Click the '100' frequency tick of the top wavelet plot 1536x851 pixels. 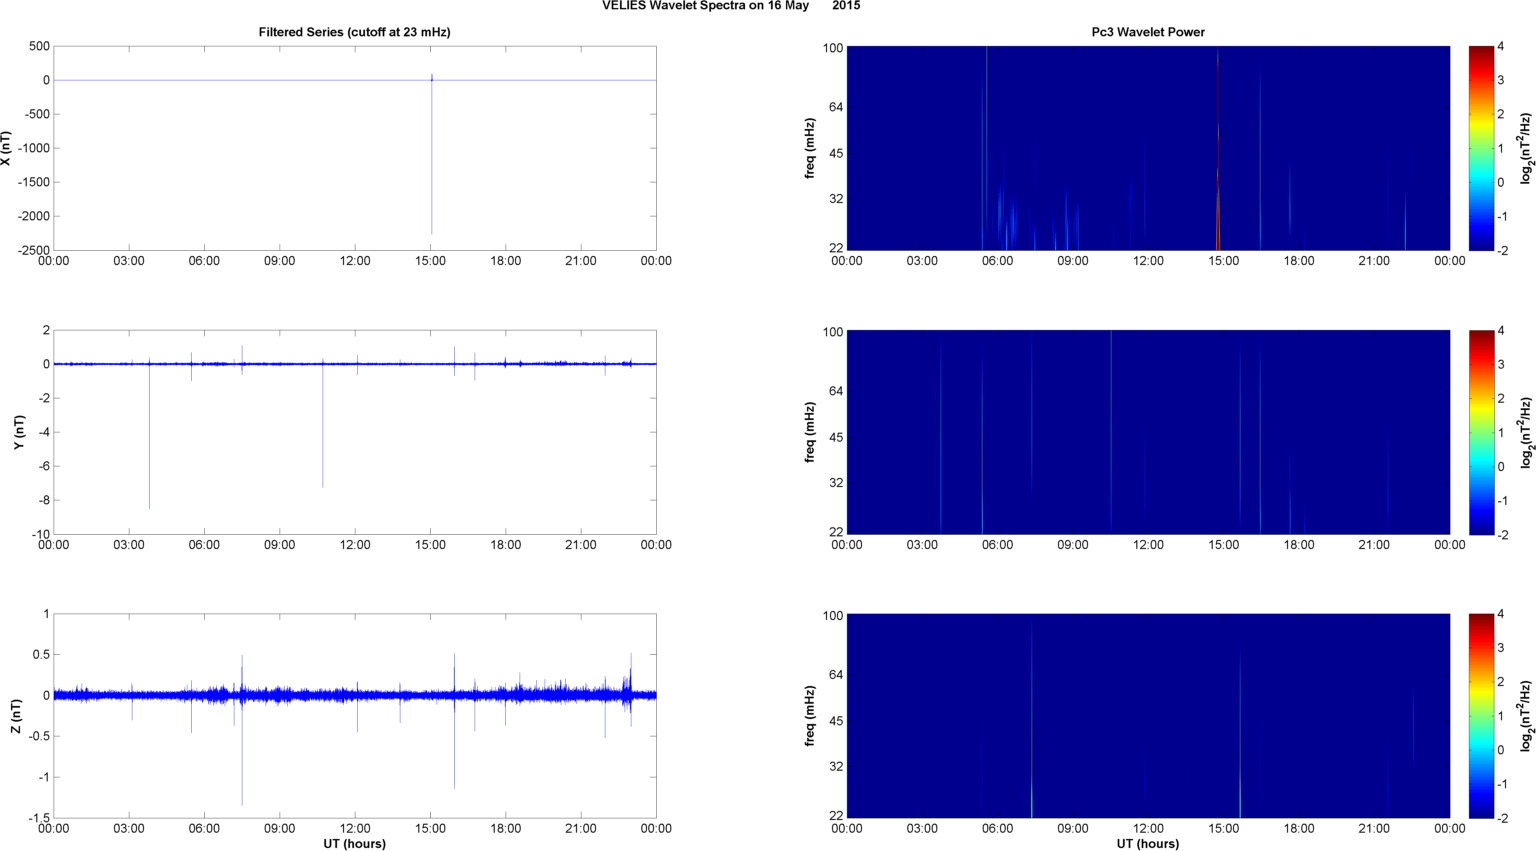pyautogui.click(x=833, y=48)
